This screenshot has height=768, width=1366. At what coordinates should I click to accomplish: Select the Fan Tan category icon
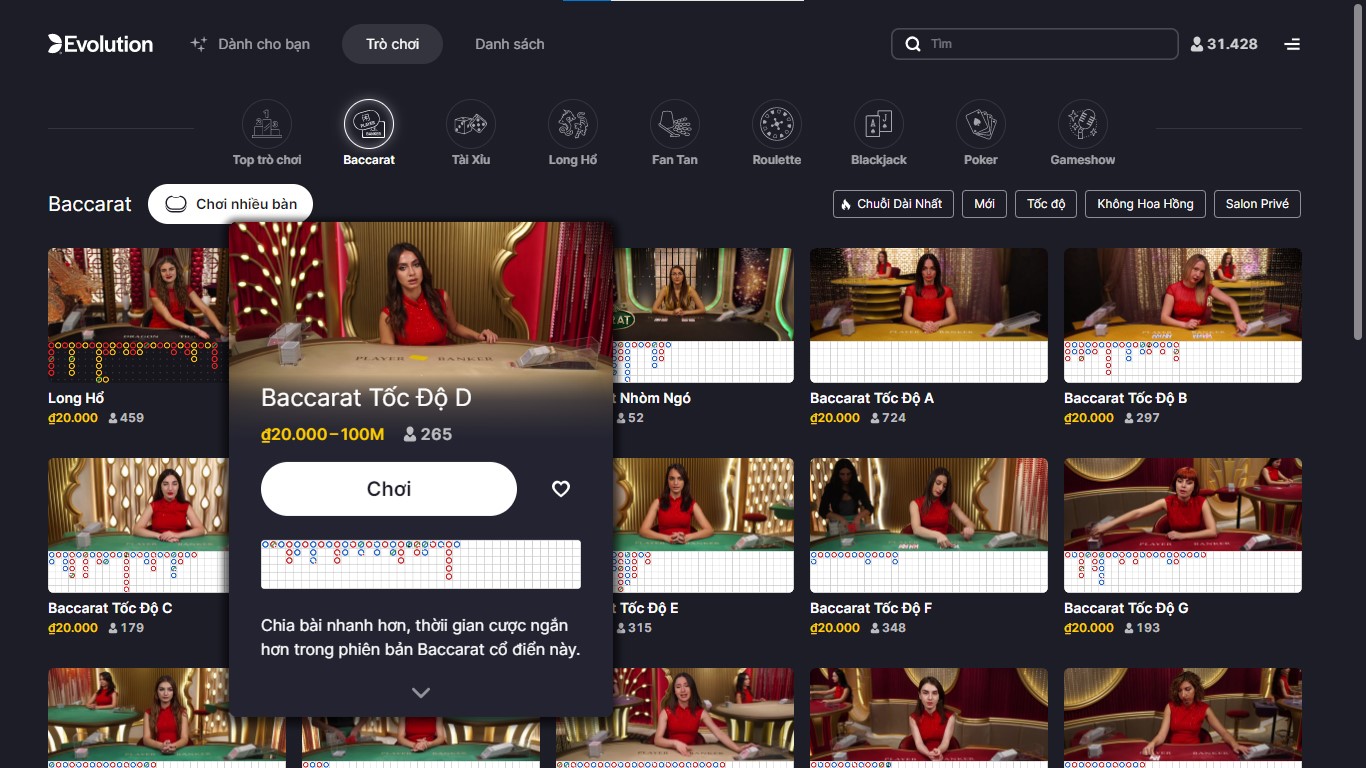click(x=674, y=123)
